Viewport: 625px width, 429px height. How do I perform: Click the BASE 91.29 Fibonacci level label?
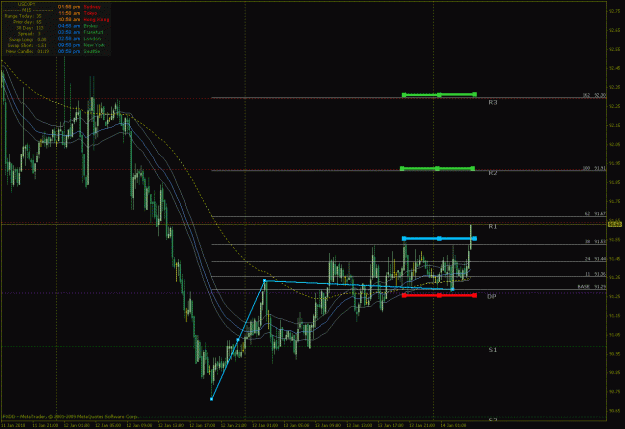(592, 287)
